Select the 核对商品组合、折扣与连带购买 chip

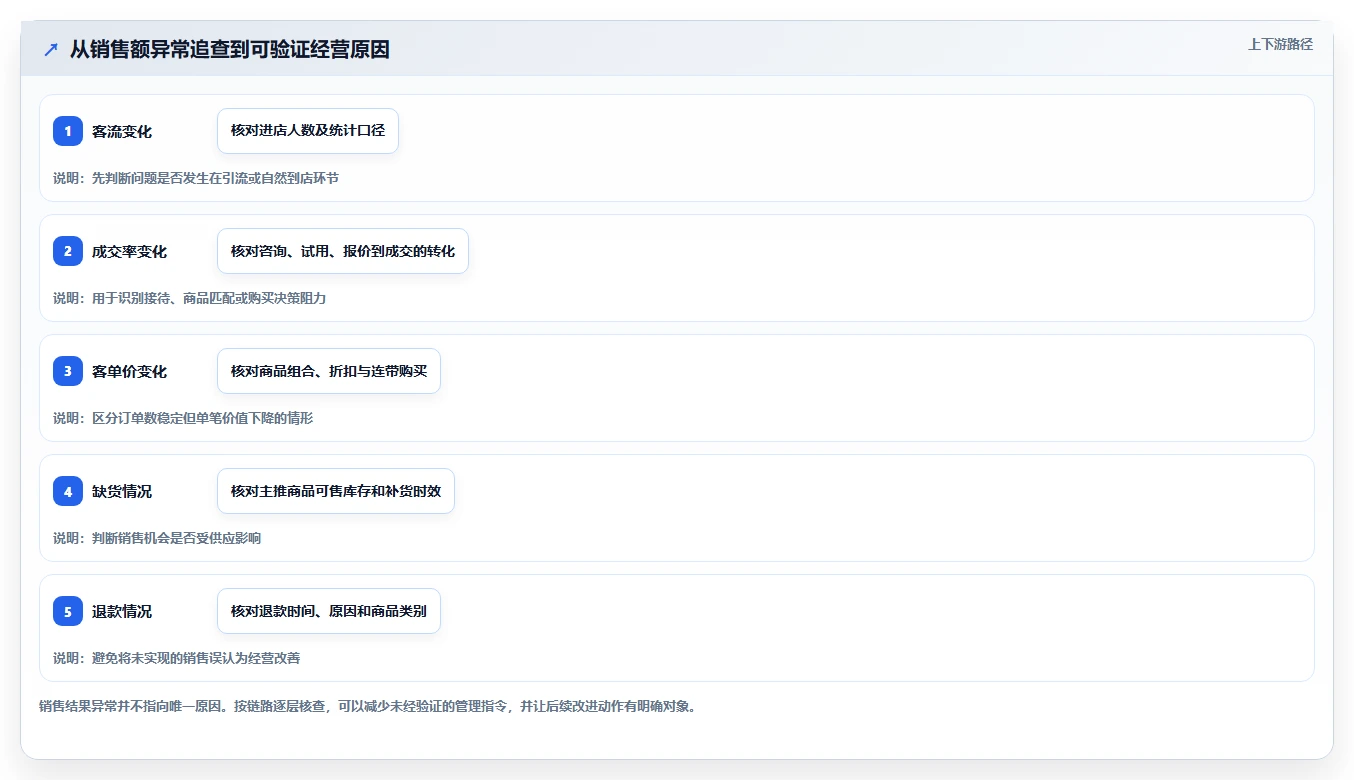(329, 371)
